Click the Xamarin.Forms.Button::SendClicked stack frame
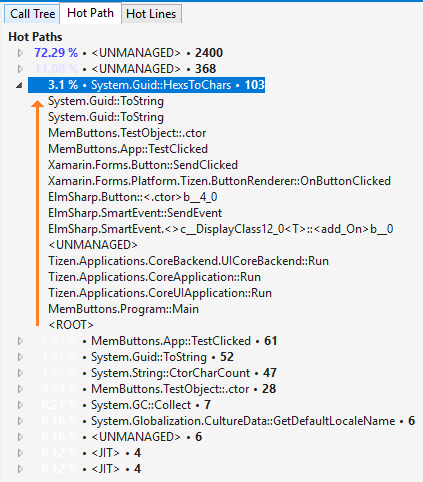The height and width of the screenshot is (482, 423). tap(143, 165)
